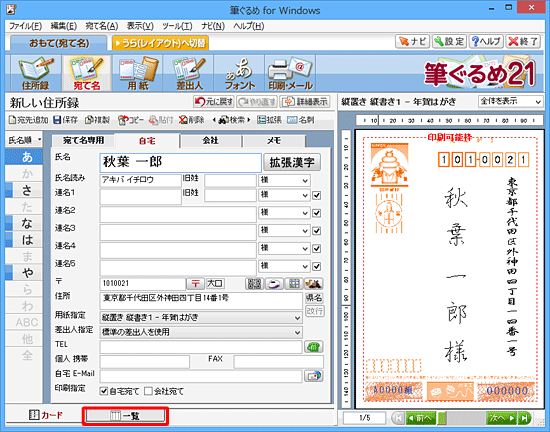
Task: Open the ファイル(F) menu
Action: tap(25, 26)
